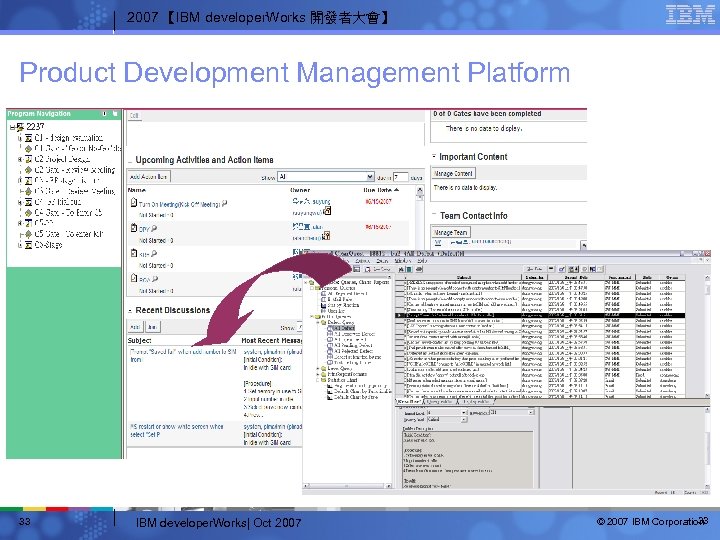The image size is (720, 540).
Task: Collapse the Defect Query folder
Action: 318,323
